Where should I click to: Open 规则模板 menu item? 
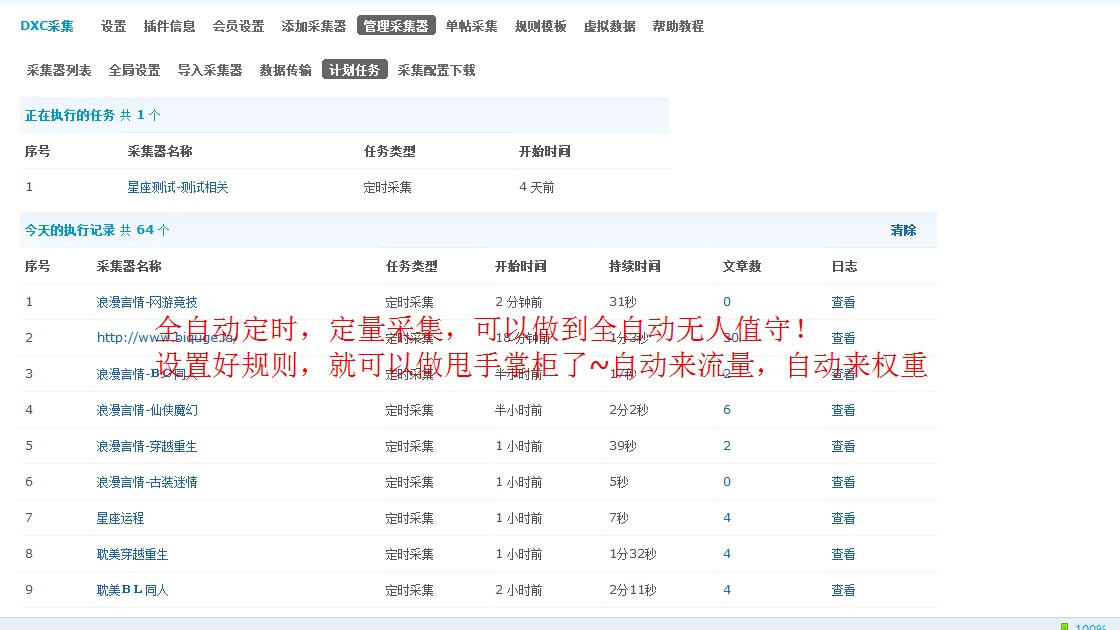(541, 26)
